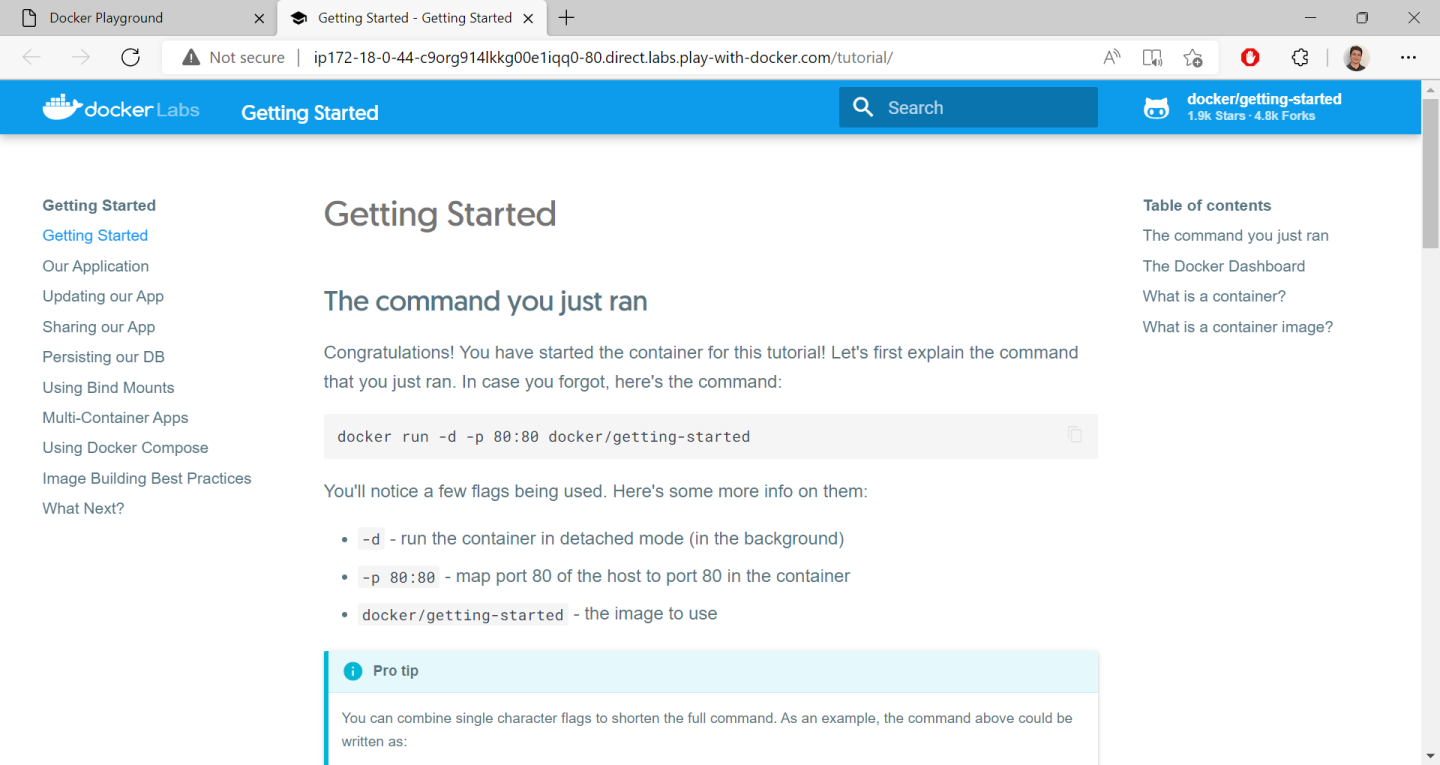This screenshot has height=765, width=1440.
Task: Open a new browser tab with plus
Action: point(567,18)
